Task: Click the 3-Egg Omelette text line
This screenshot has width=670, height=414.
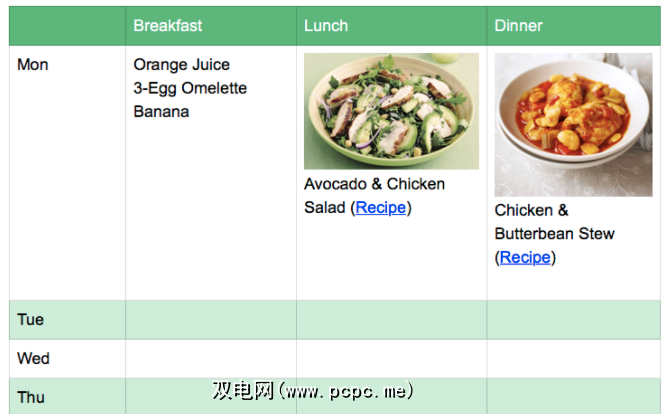Action: pyautogui.click(x=190, y=88)
